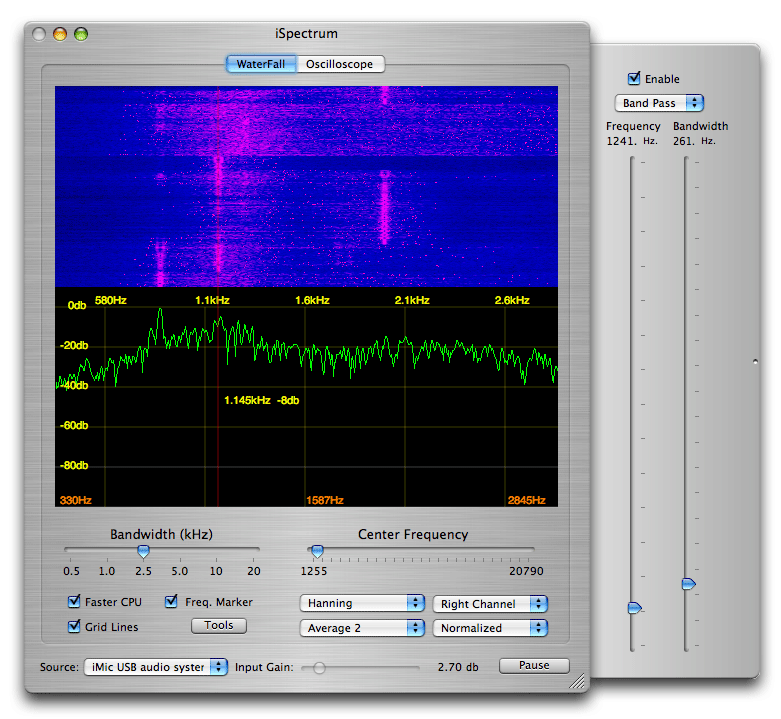Click the Tools button

pos(219,626)
